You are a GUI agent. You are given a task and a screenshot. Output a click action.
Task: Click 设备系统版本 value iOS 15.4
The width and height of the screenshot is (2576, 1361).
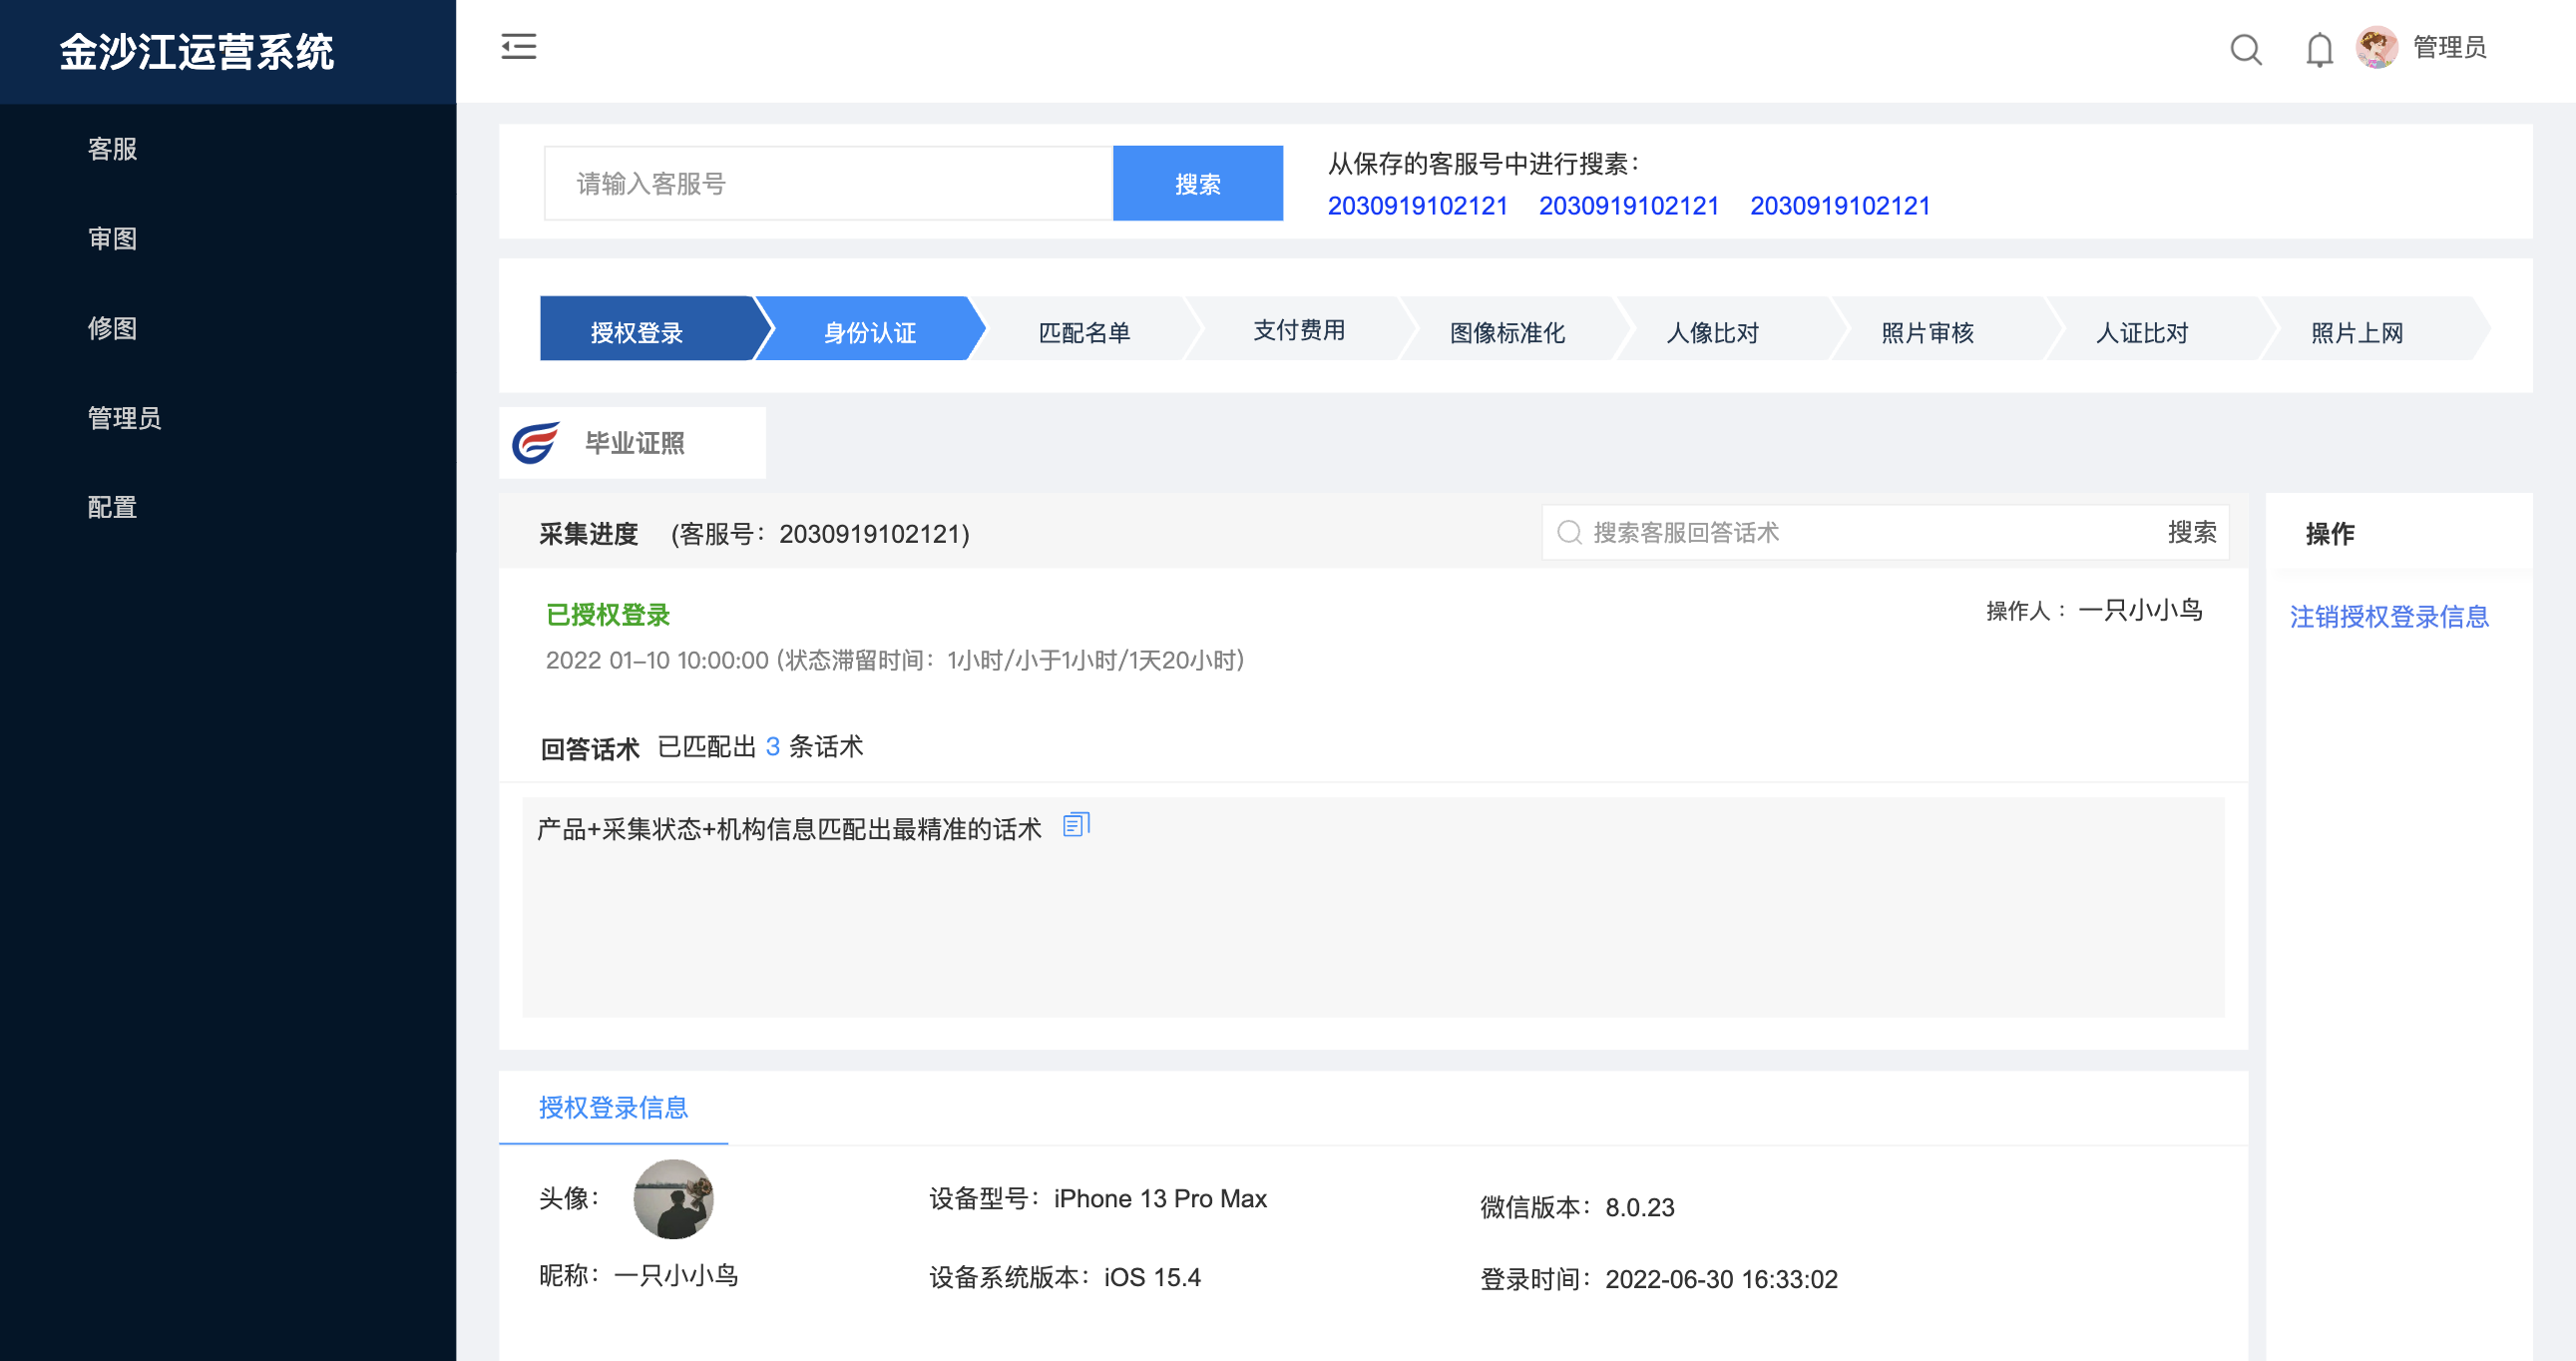[1152, 1277]
